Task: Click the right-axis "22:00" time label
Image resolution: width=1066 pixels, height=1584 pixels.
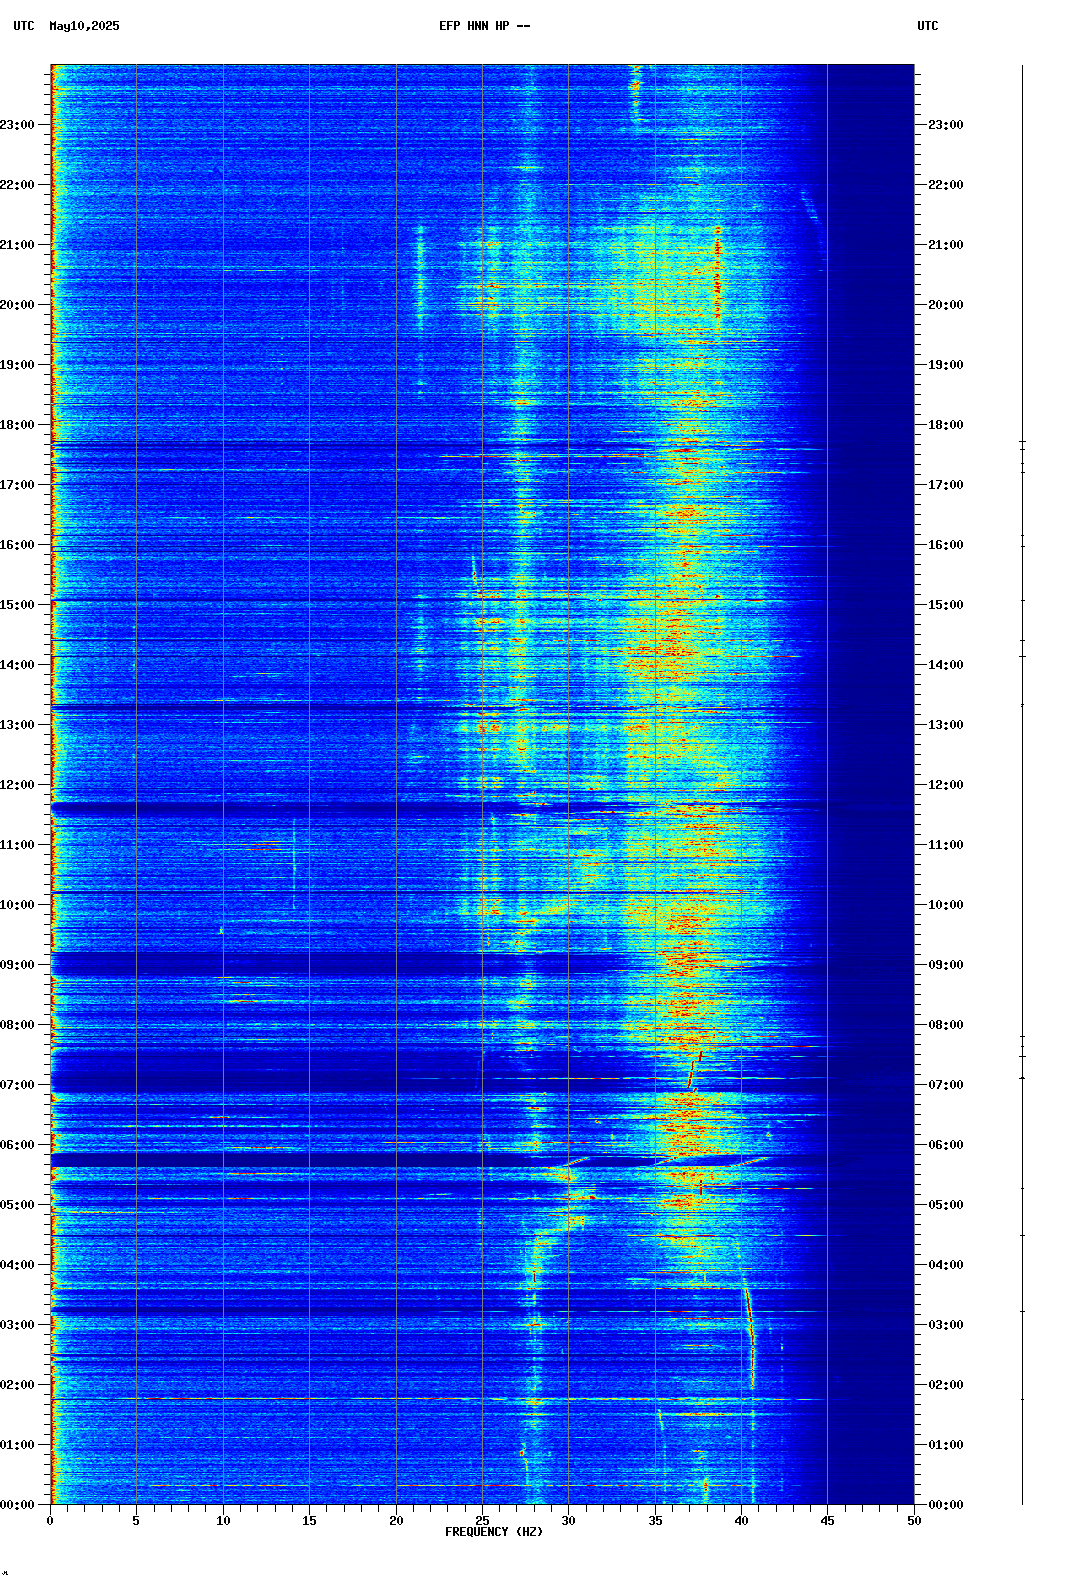Action: point(946,185)
